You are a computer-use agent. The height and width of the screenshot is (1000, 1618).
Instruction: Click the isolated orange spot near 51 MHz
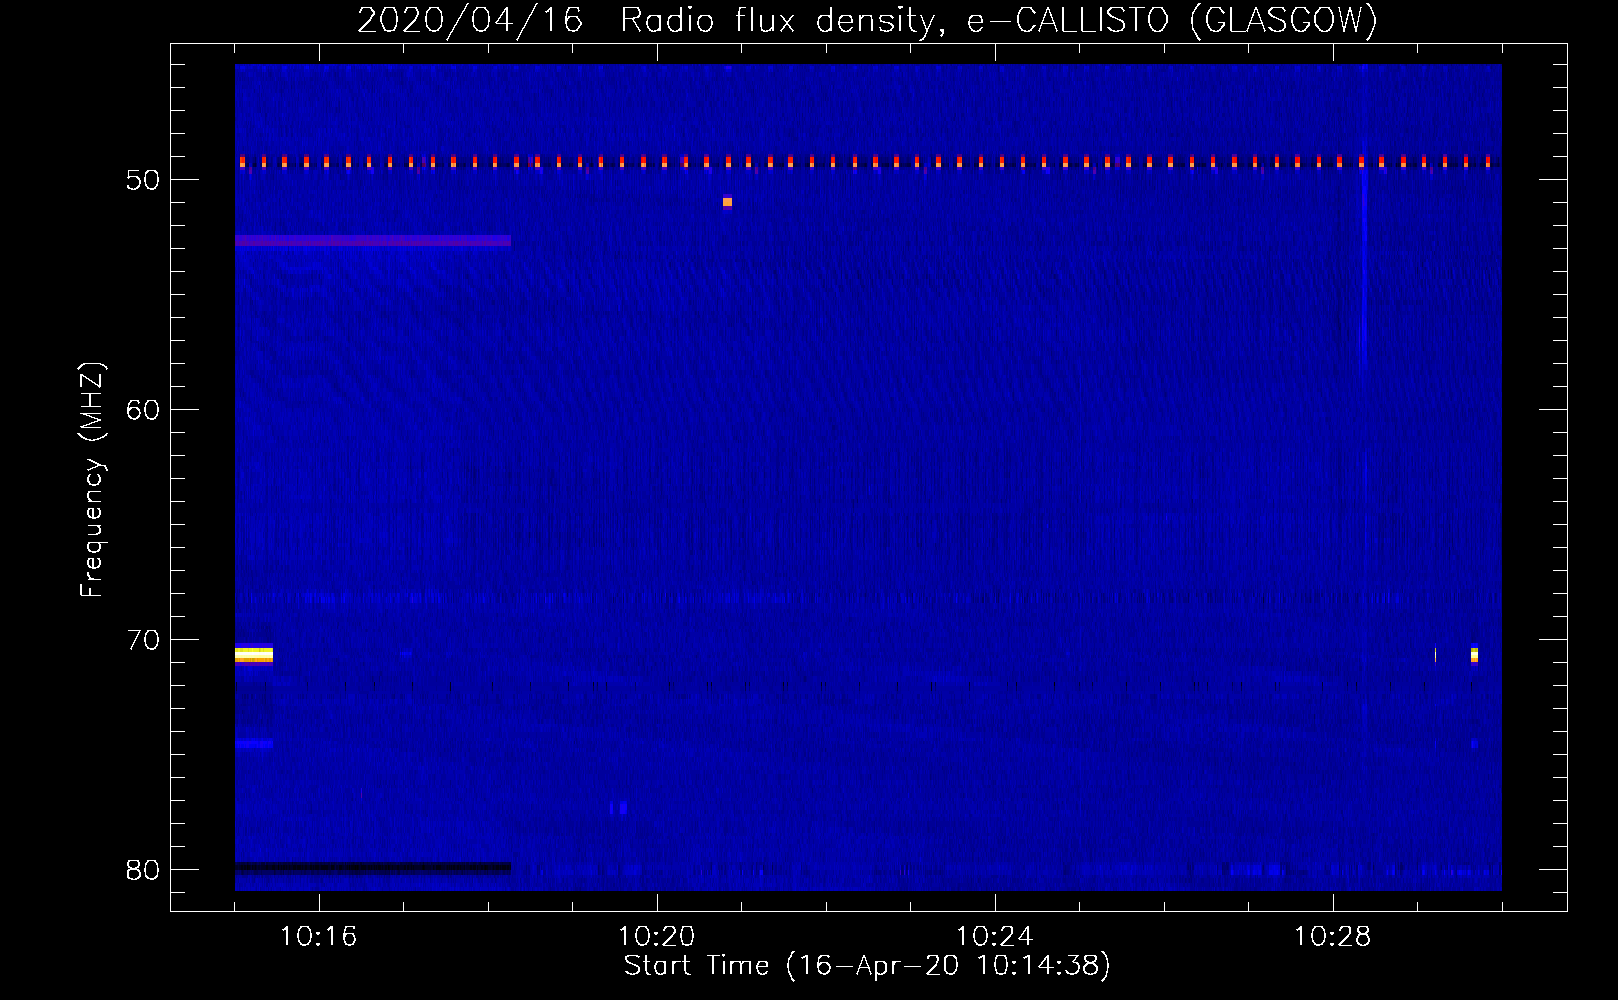tap(727, 202)
